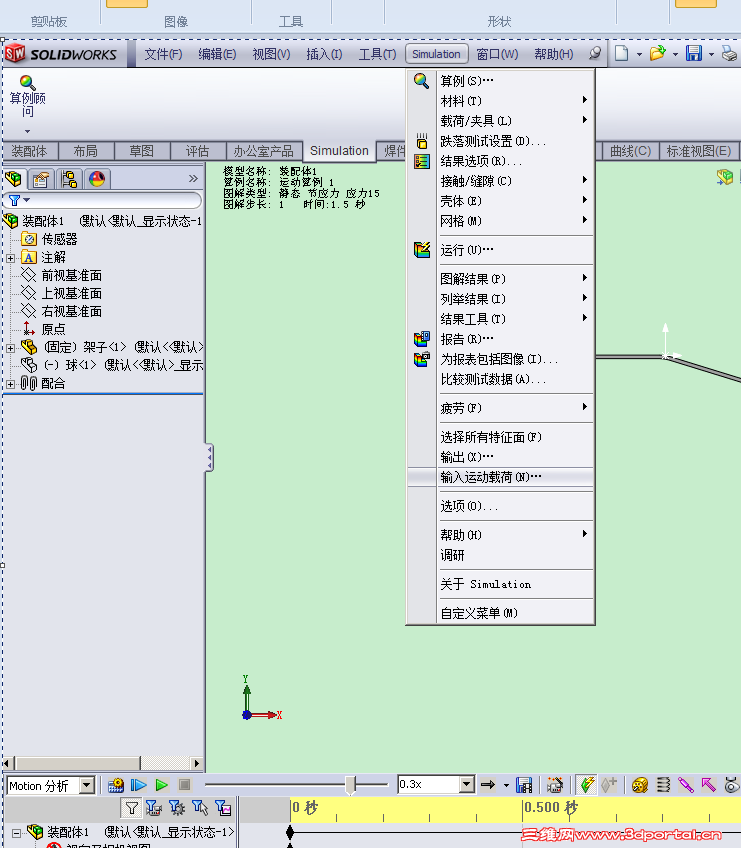741x848 pixels.
Task: Click the Save Animation icon
Action: (524, 785)
